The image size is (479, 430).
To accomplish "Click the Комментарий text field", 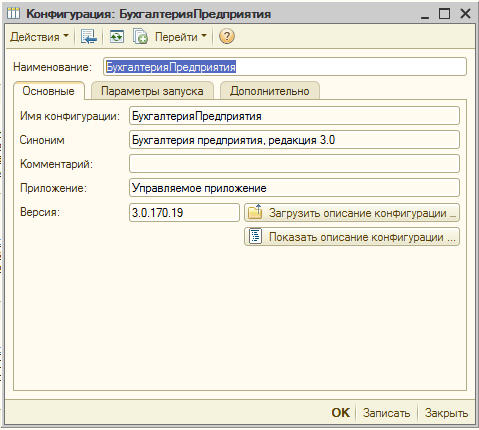I will (x=294, y=164).
